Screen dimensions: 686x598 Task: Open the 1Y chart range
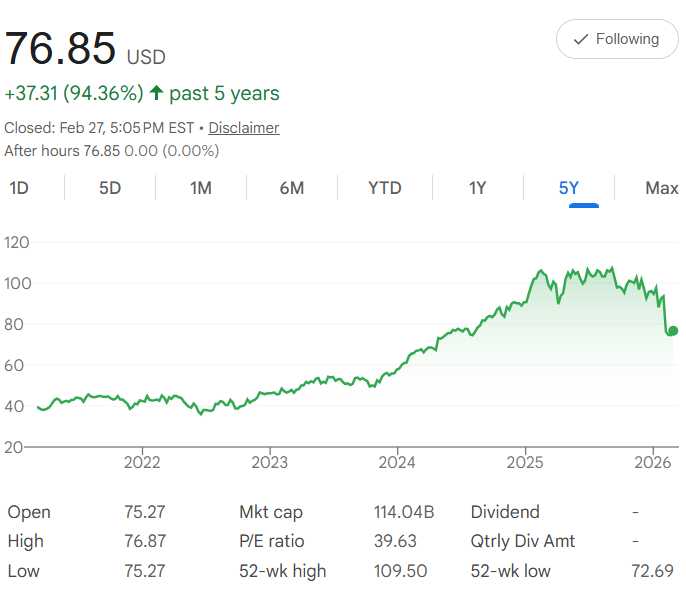pos(477,188)
